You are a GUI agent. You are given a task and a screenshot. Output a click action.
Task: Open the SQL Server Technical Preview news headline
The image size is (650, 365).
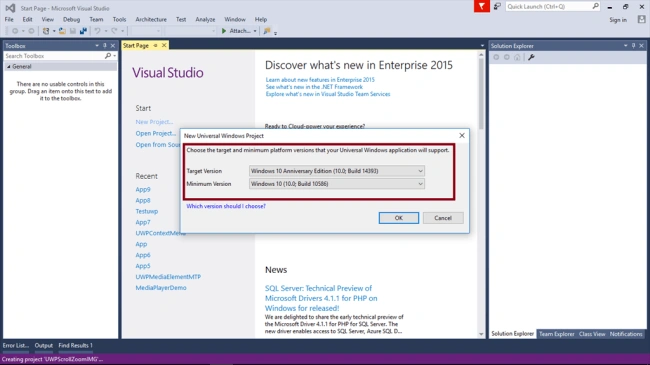pos(321,298)
